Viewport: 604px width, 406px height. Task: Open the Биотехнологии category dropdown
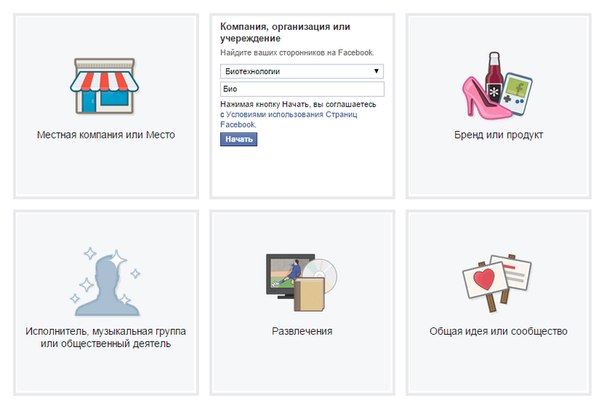(302, 71)
